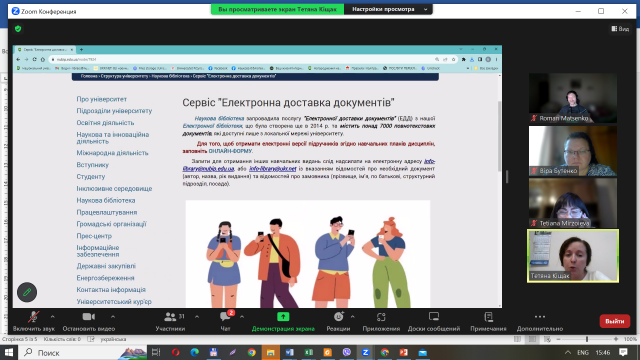Stop camera via Остановить видео

click(89, 321)
